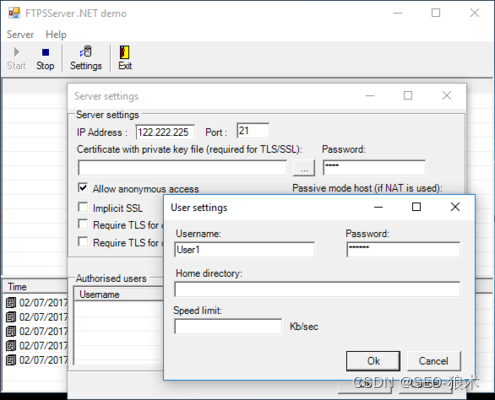Click the last log entry's document icon
This screenshot has height=400, width=495.
pyautogui.click(x=11, y=360)
